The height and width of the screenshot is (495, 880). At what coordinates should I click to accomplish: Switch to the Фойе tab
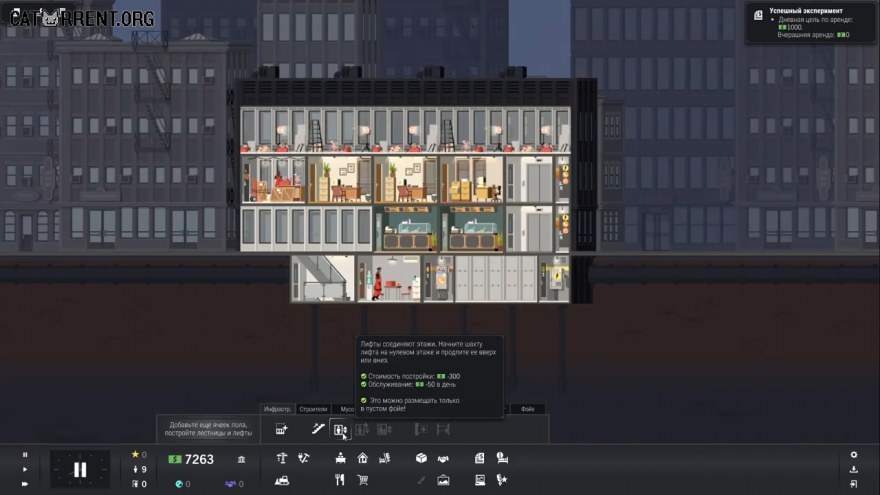click(527, 409)
